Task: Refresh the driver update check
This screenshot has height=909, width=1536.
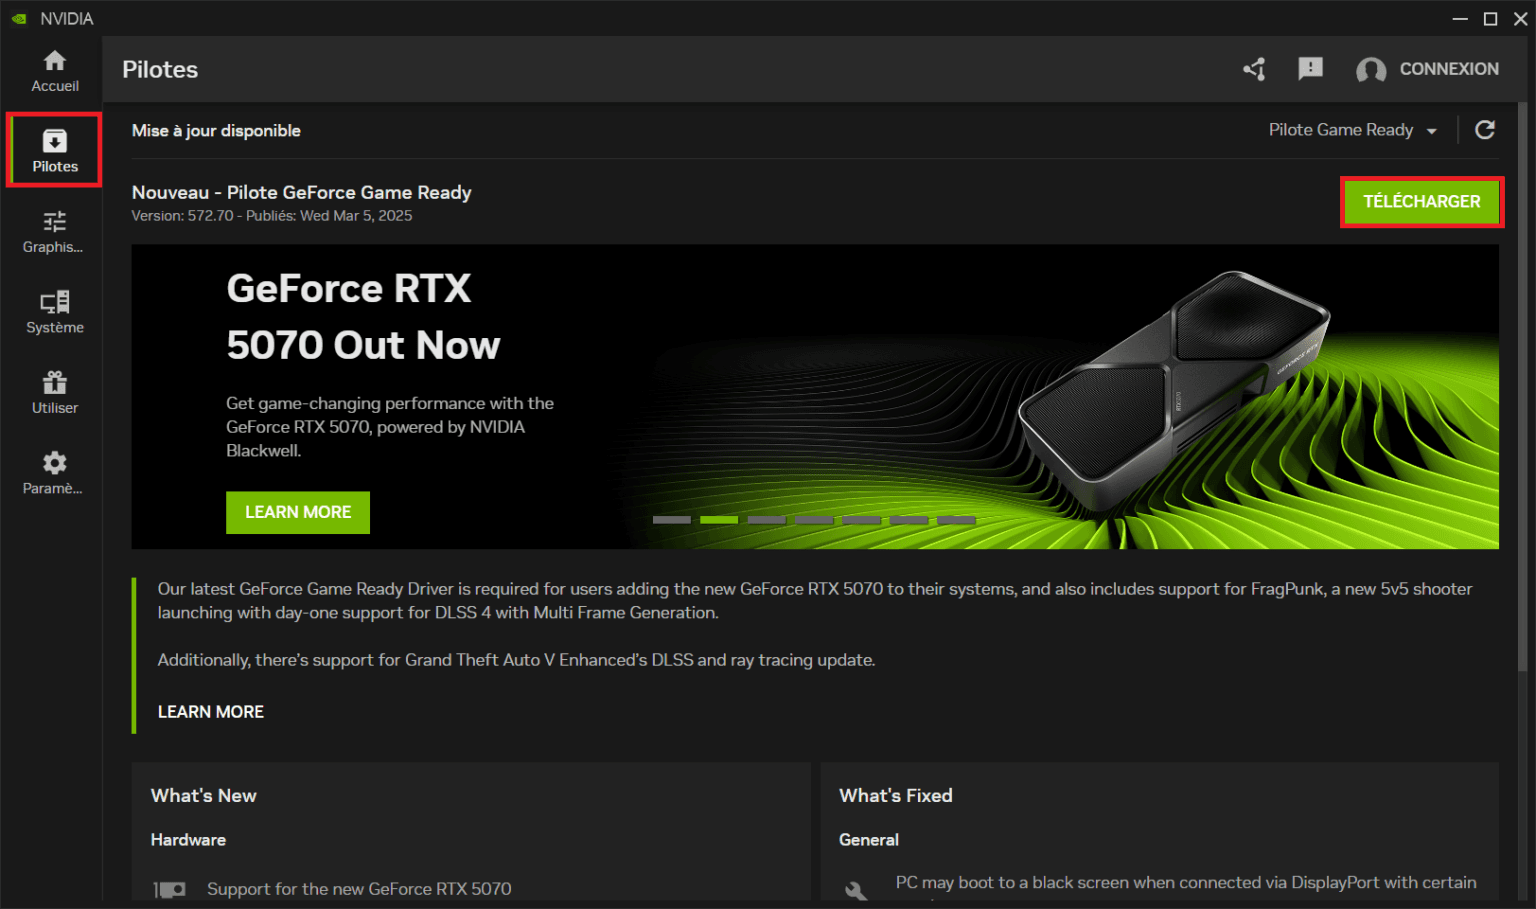Action: coord(1485,130)
